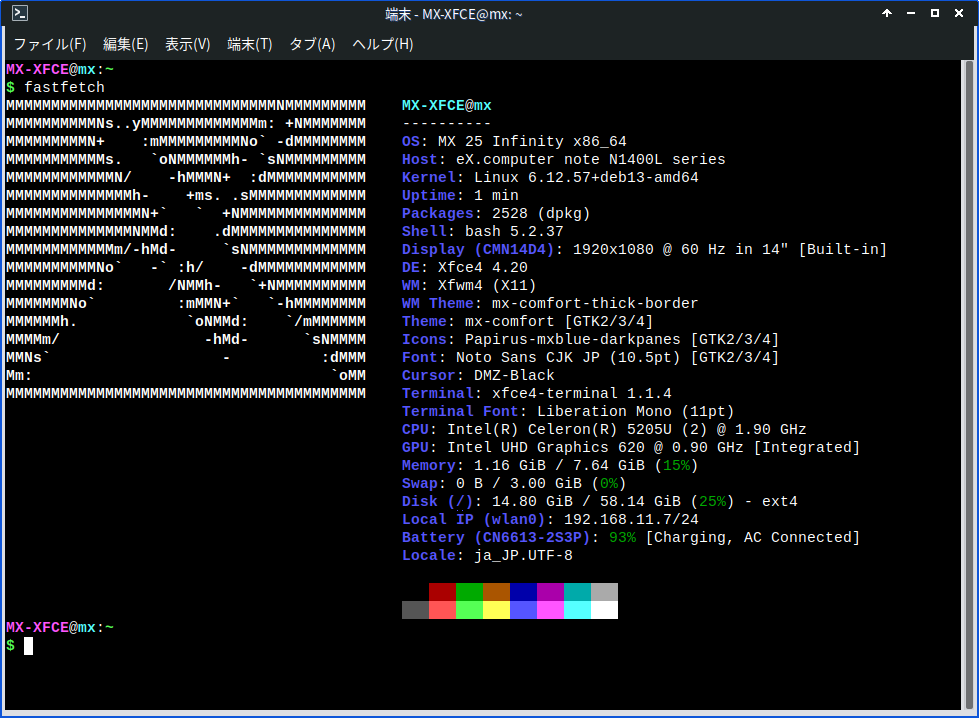
Task: Click the bright yellow palette color block
Action: (496, 610)
